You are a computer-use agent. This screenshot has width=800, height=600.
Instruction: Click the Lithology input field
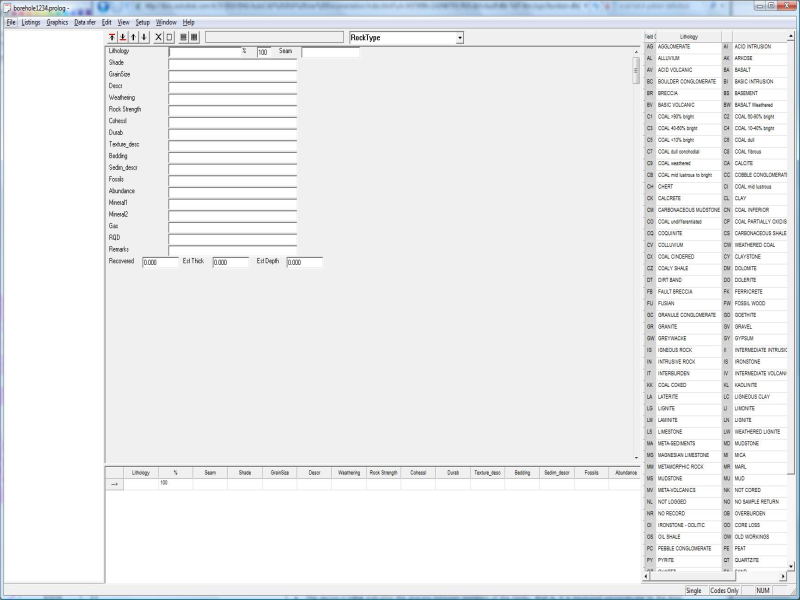tap(204, 51)
